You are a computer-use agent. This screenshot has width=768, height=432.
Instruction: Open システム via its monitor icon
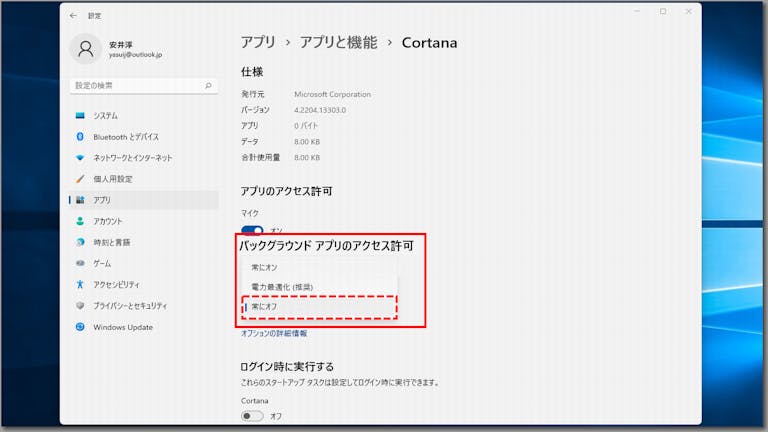[x=80, y=116]
